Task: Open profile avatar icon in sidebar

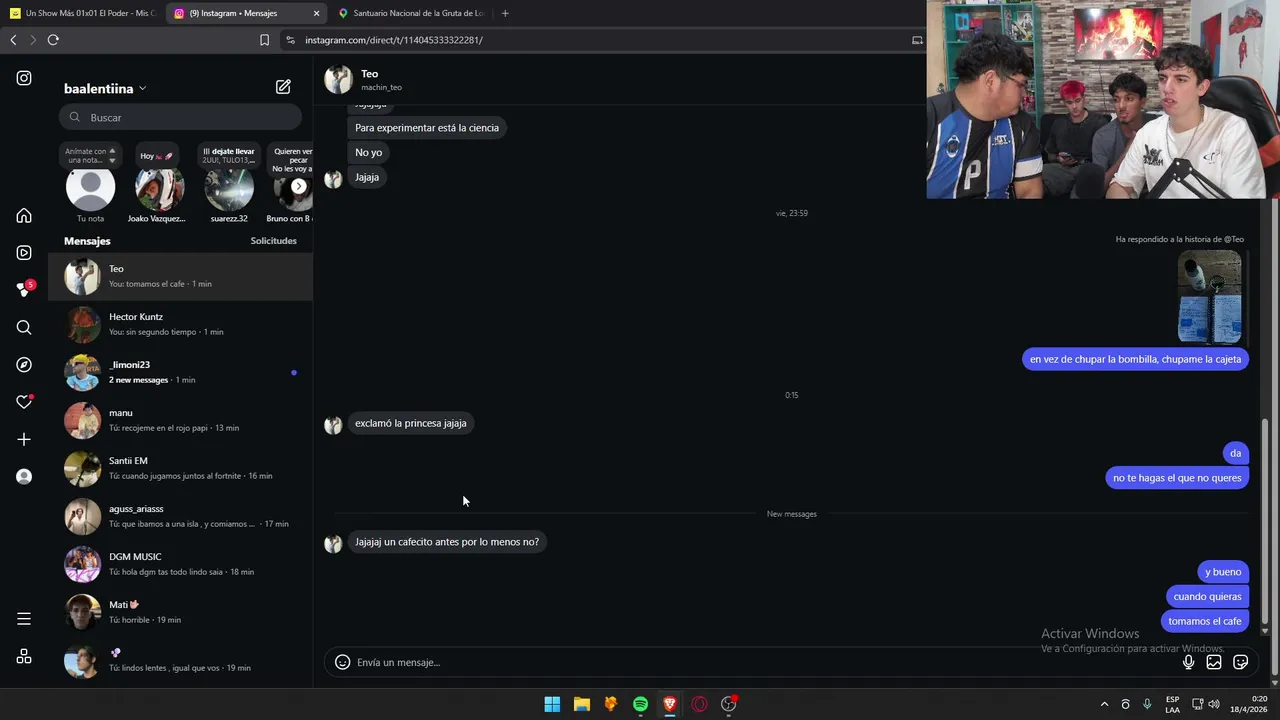Action: click(x=24, y=477)
